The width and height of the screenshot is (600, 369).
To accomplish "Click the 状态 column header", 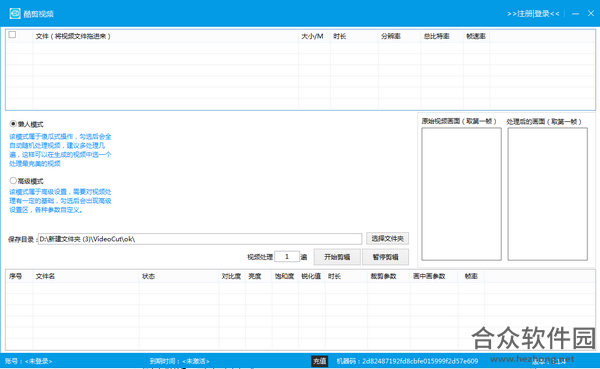I will click(x=179, y=276).
